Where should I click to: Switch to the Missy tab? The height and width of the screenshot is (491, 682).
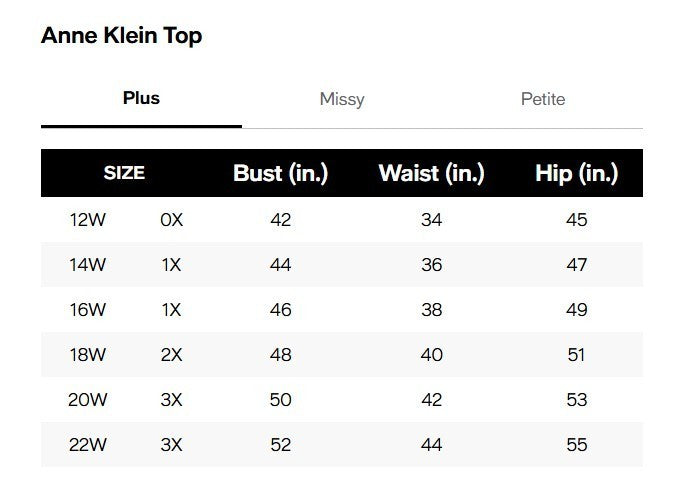342,99
